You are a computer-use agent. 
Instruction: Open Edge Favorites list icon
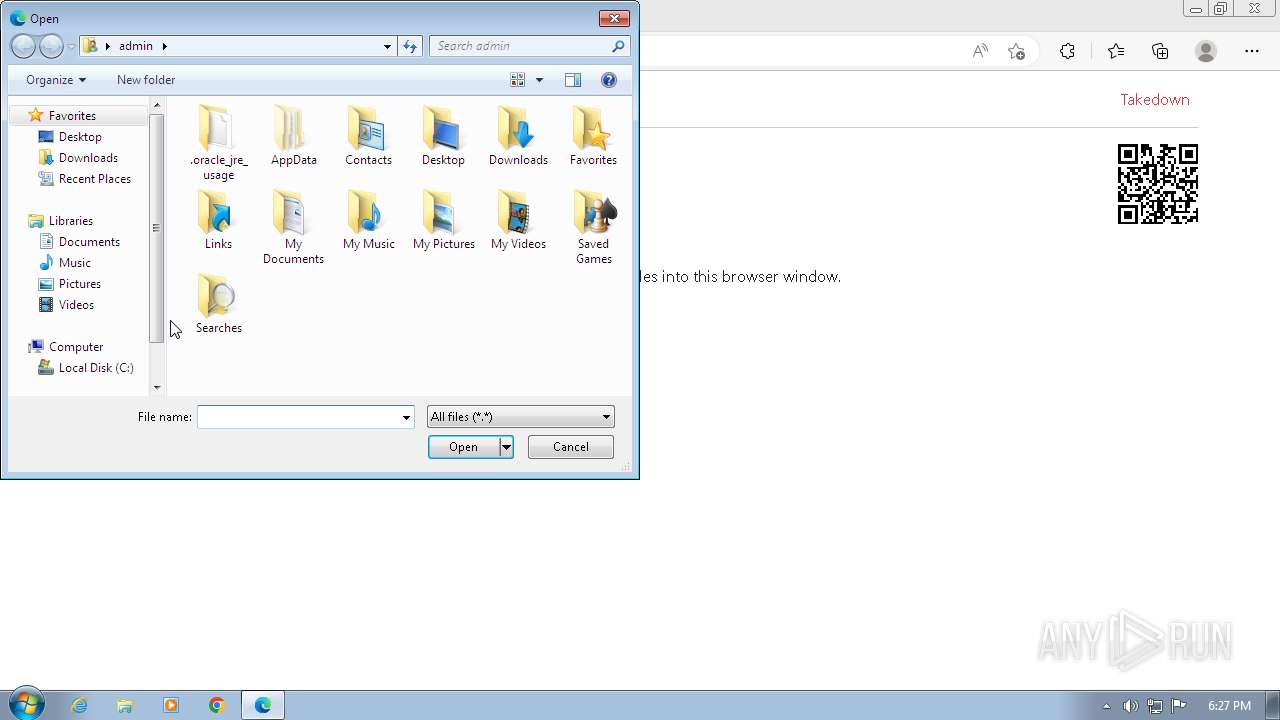point(1116,51)
